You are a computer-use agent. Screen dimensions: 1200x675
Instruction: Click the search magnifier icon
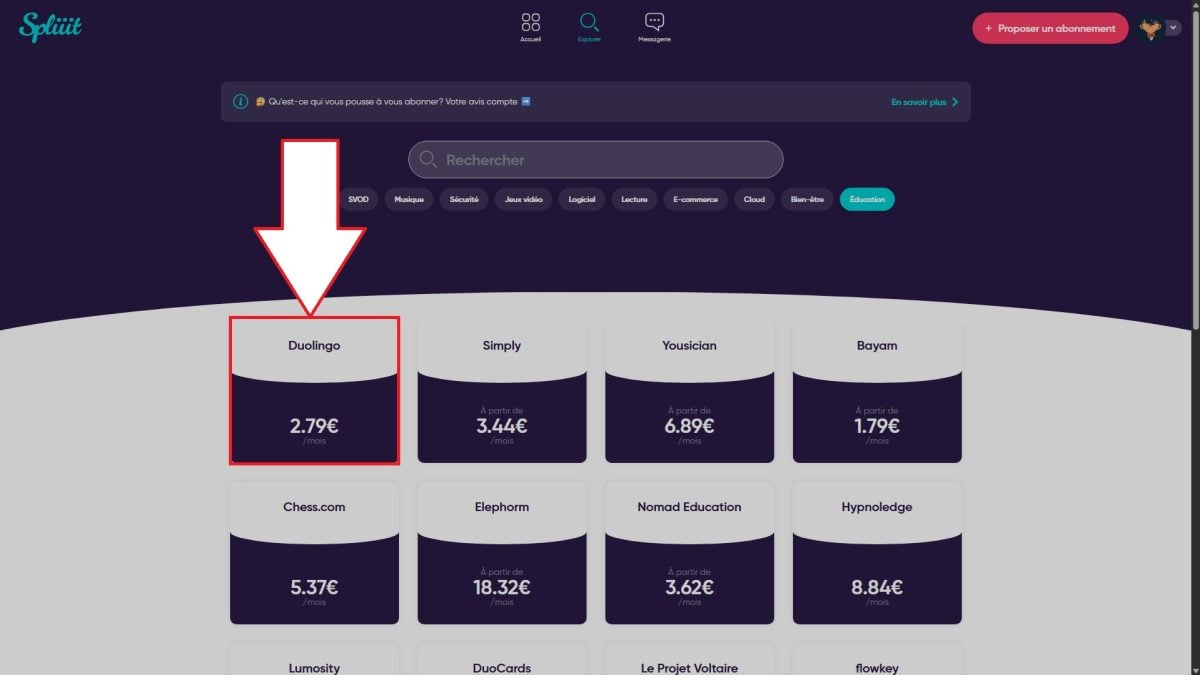[429, 160]
